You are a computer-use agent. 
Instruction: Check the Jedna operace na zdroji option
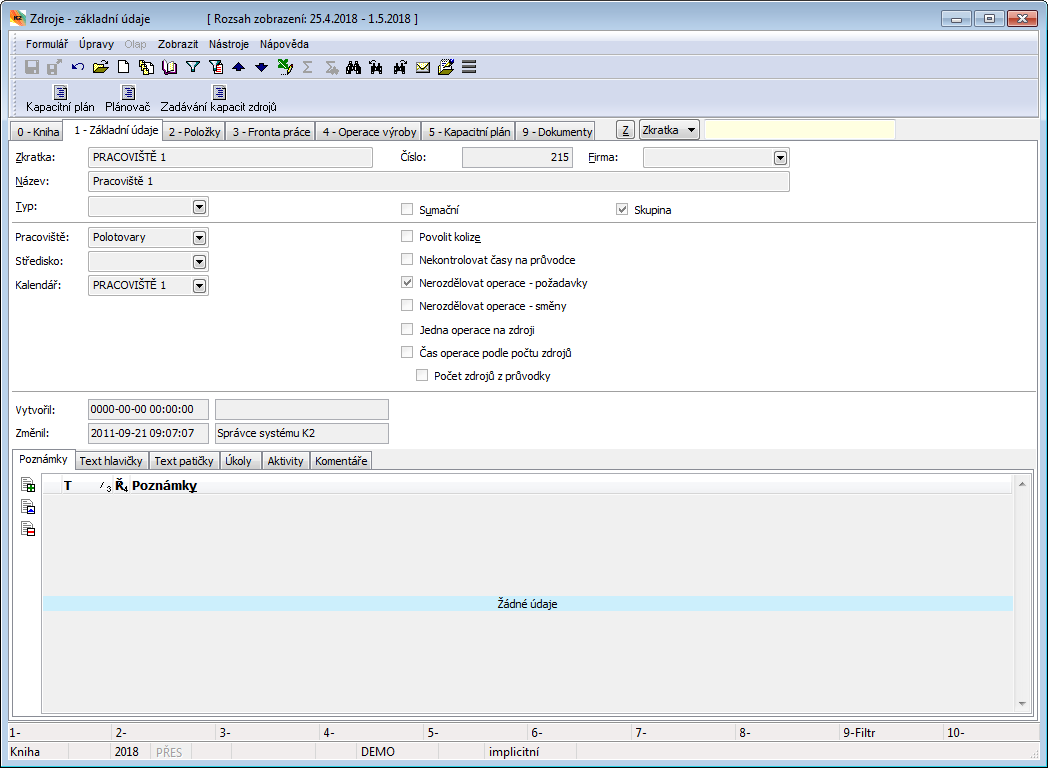coord(407,329)
